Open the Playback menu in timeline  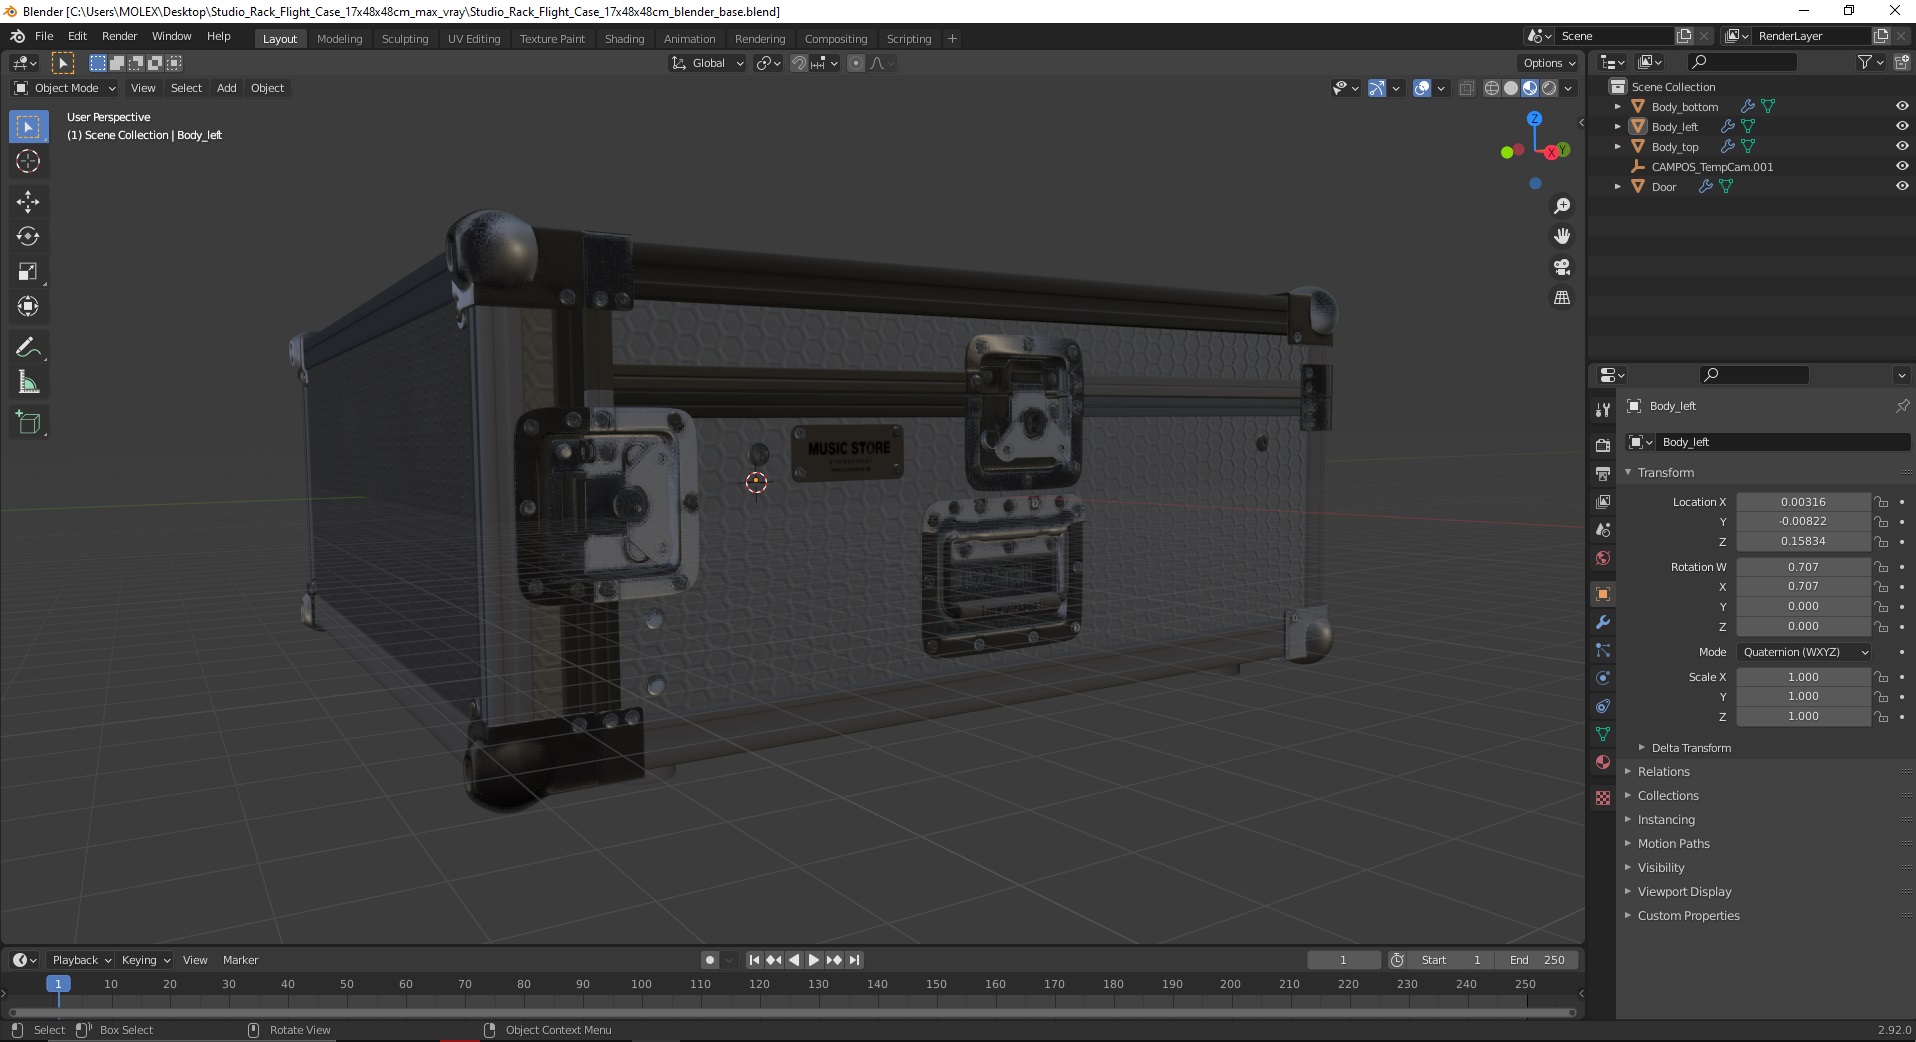point(81,960)
